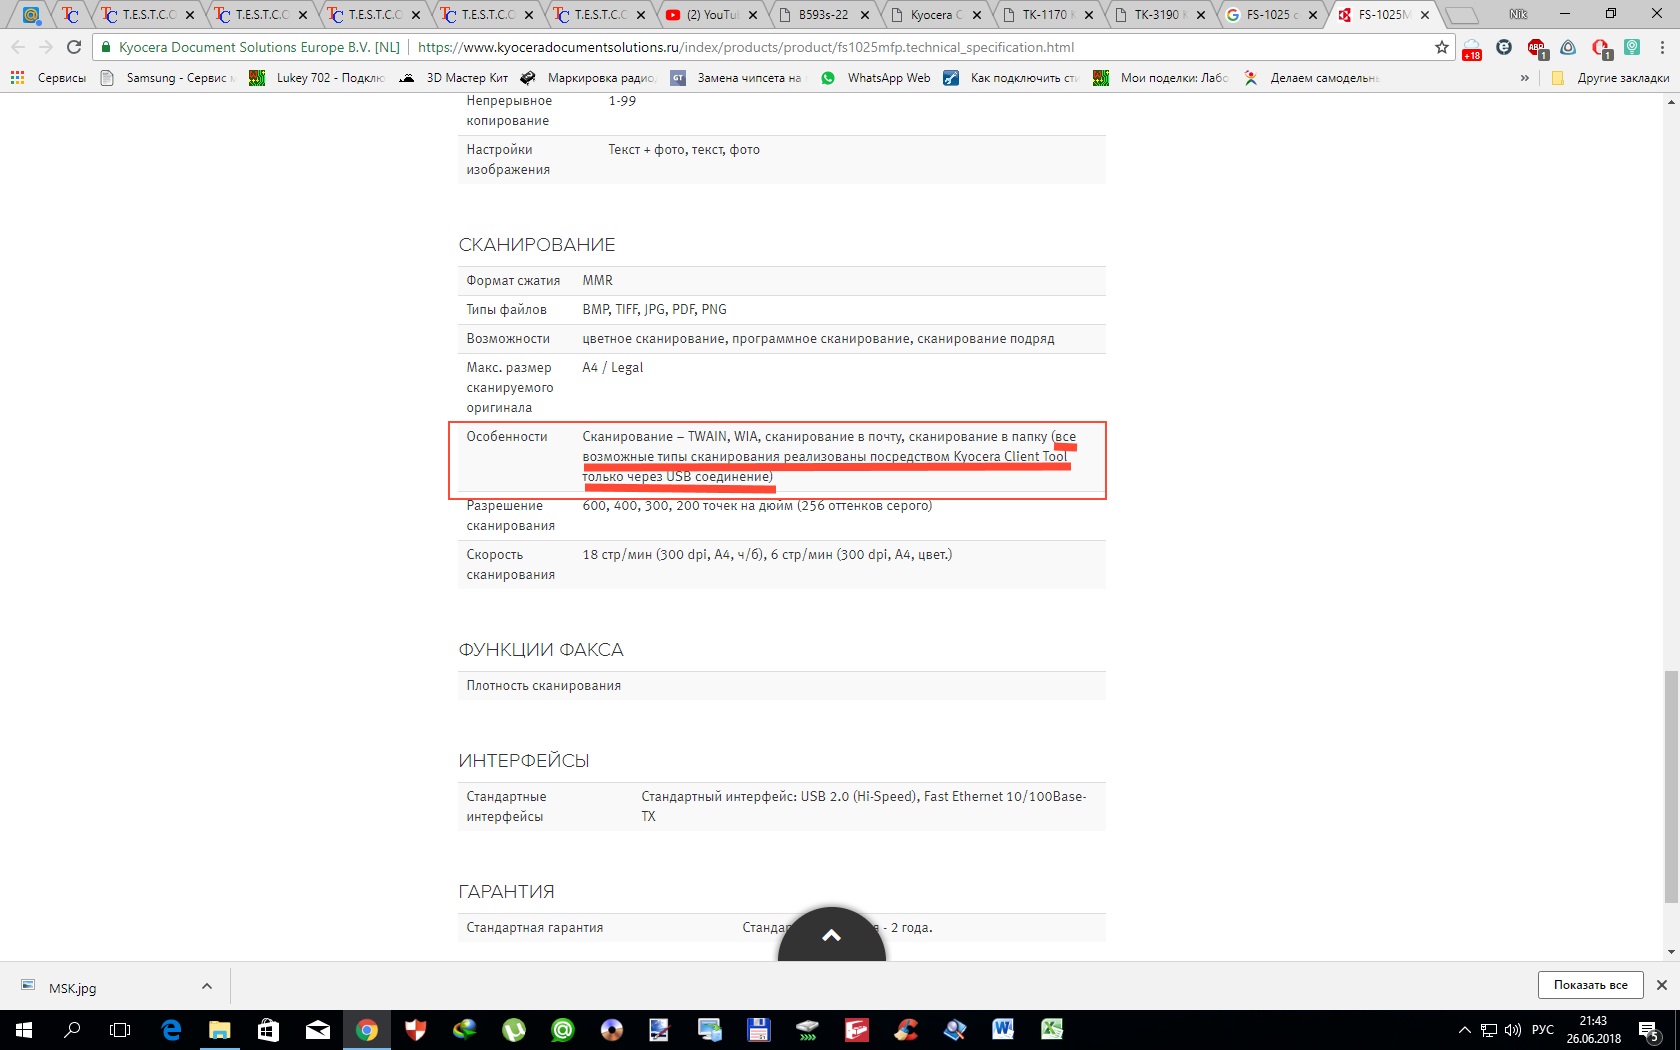Reload the current page
This screenshot has height=1050, width=1680.
click(73, 47)
